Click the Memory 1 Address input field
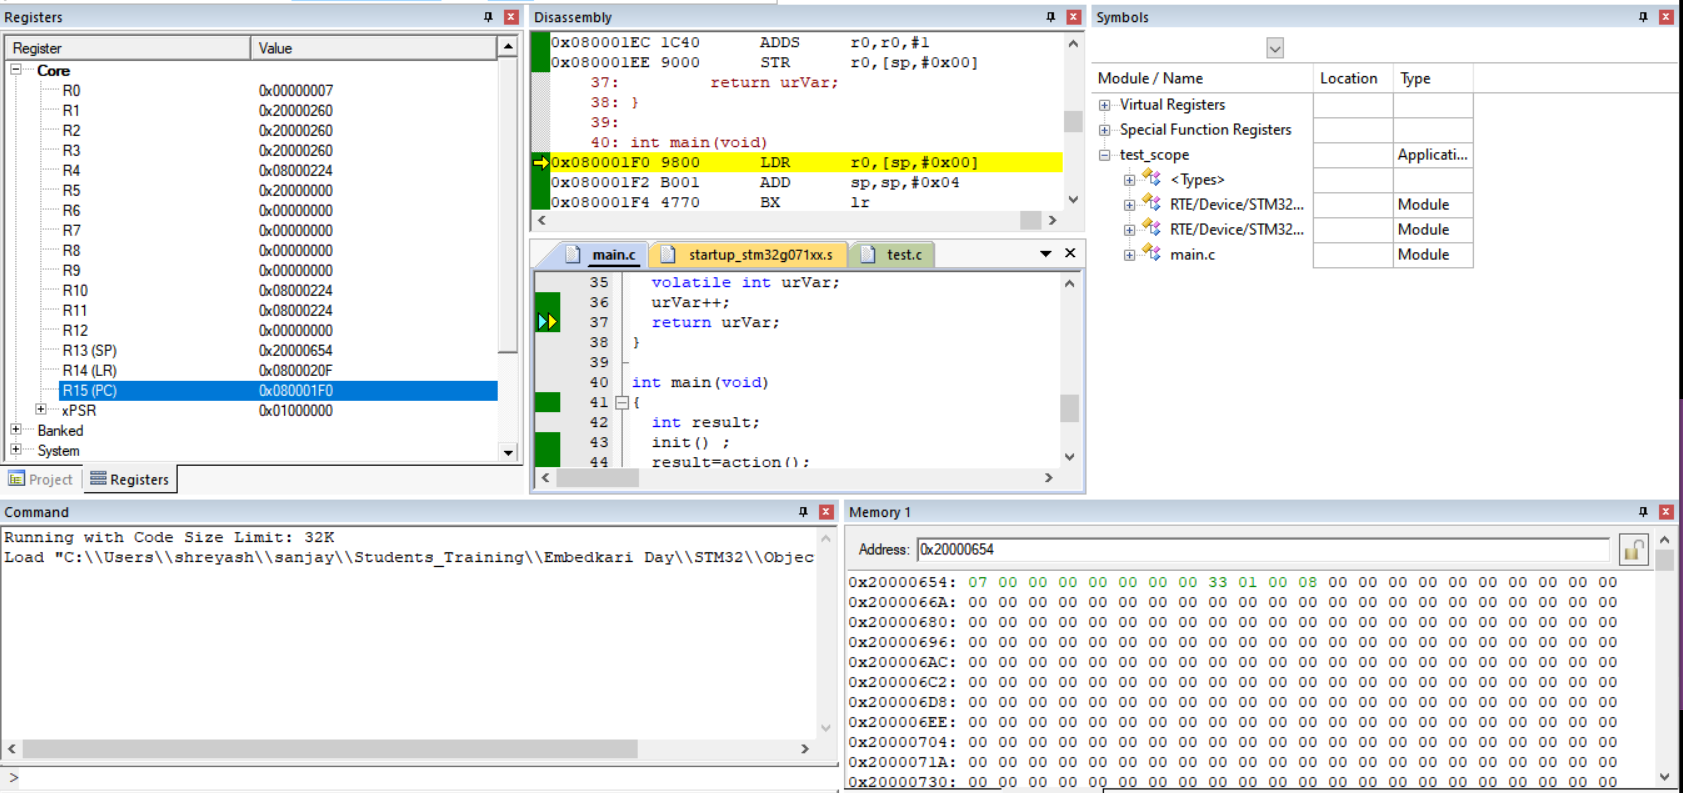This screenshot has width=1683, height=793. click(x=1260, y=550)
